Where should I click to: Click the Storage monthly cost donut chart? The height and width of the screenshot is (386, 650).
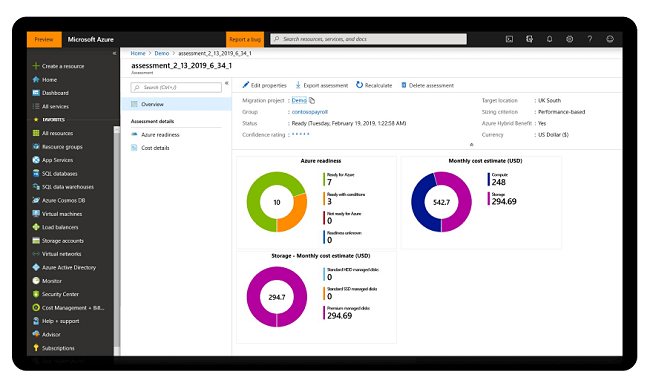tap(277, 297)
